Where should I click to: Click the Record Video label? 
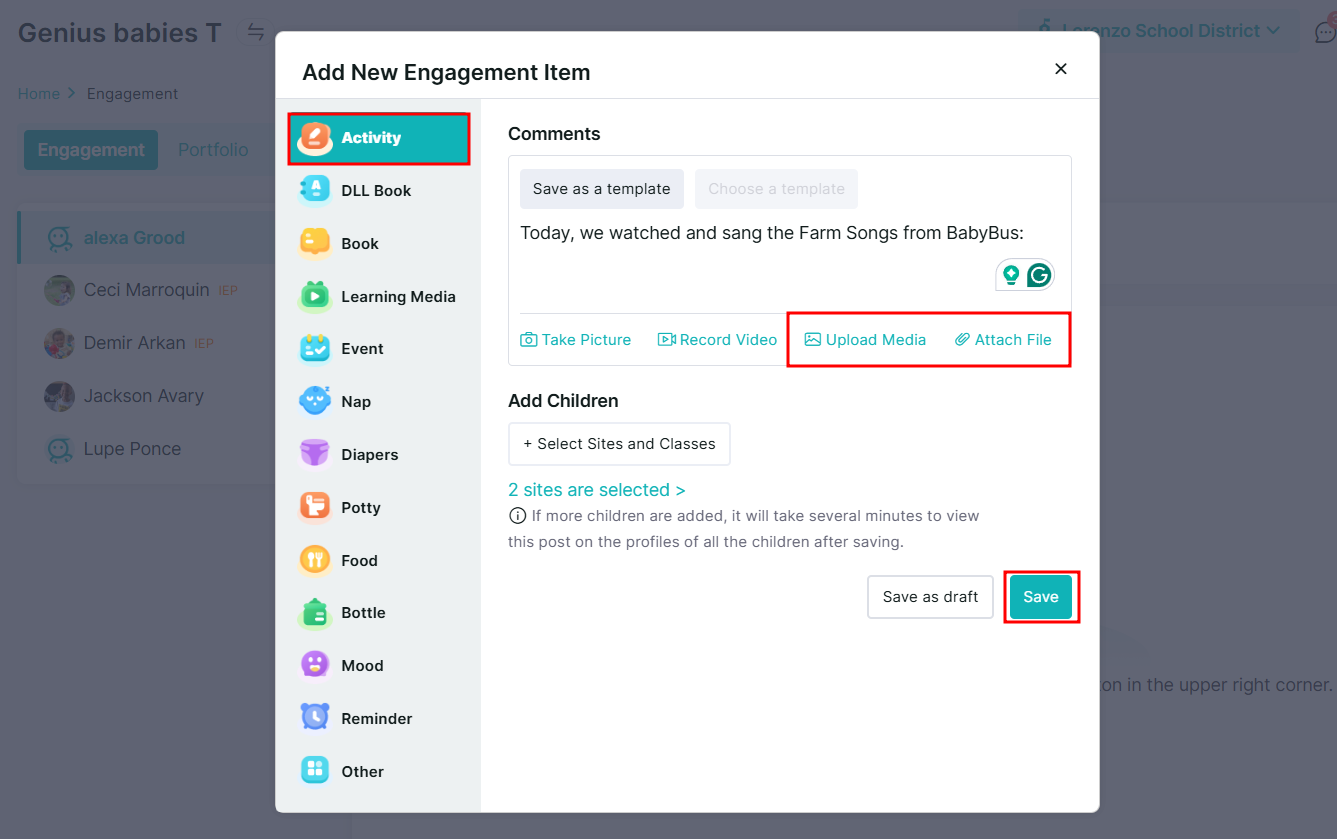tap(728, 340)
